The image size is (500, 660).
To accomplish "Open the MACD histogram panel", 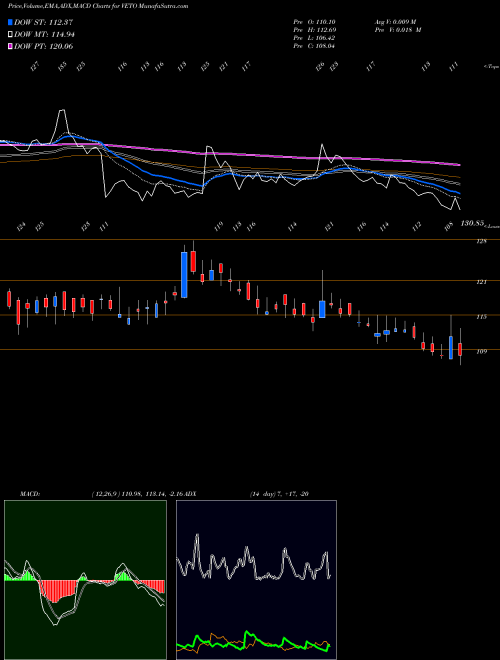I will click(85, 580).
